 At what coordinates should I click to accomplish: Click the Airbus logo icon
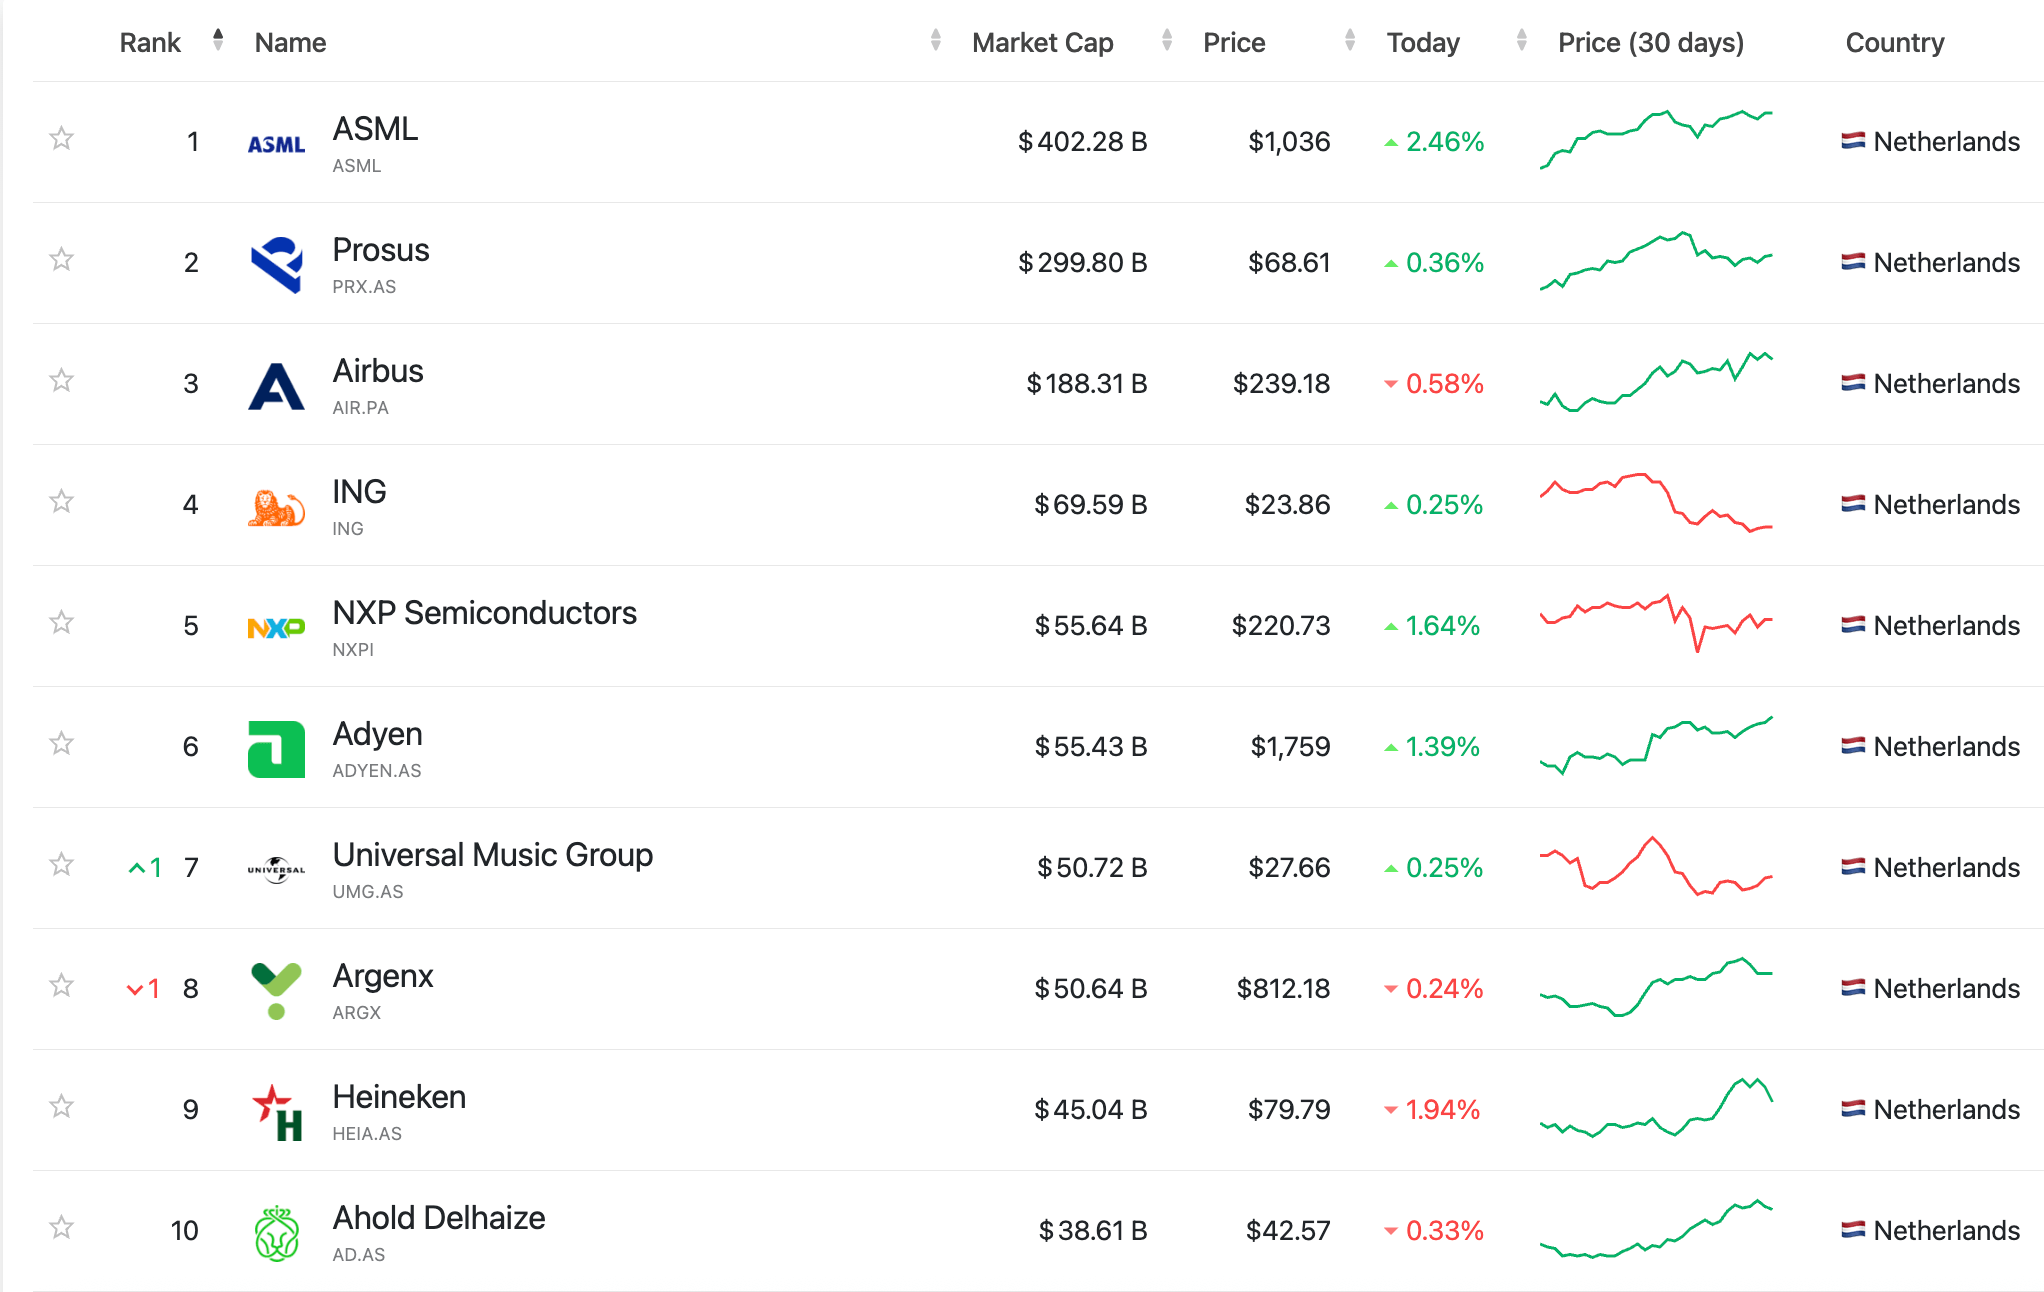276,386
